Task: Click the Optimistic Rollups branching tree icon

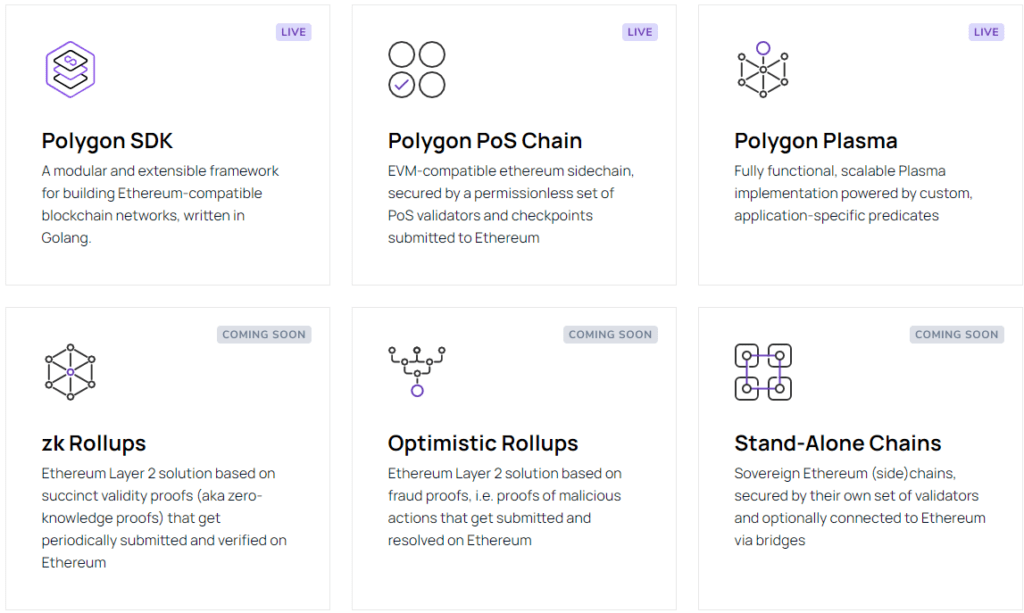Action: pos(416,370)
